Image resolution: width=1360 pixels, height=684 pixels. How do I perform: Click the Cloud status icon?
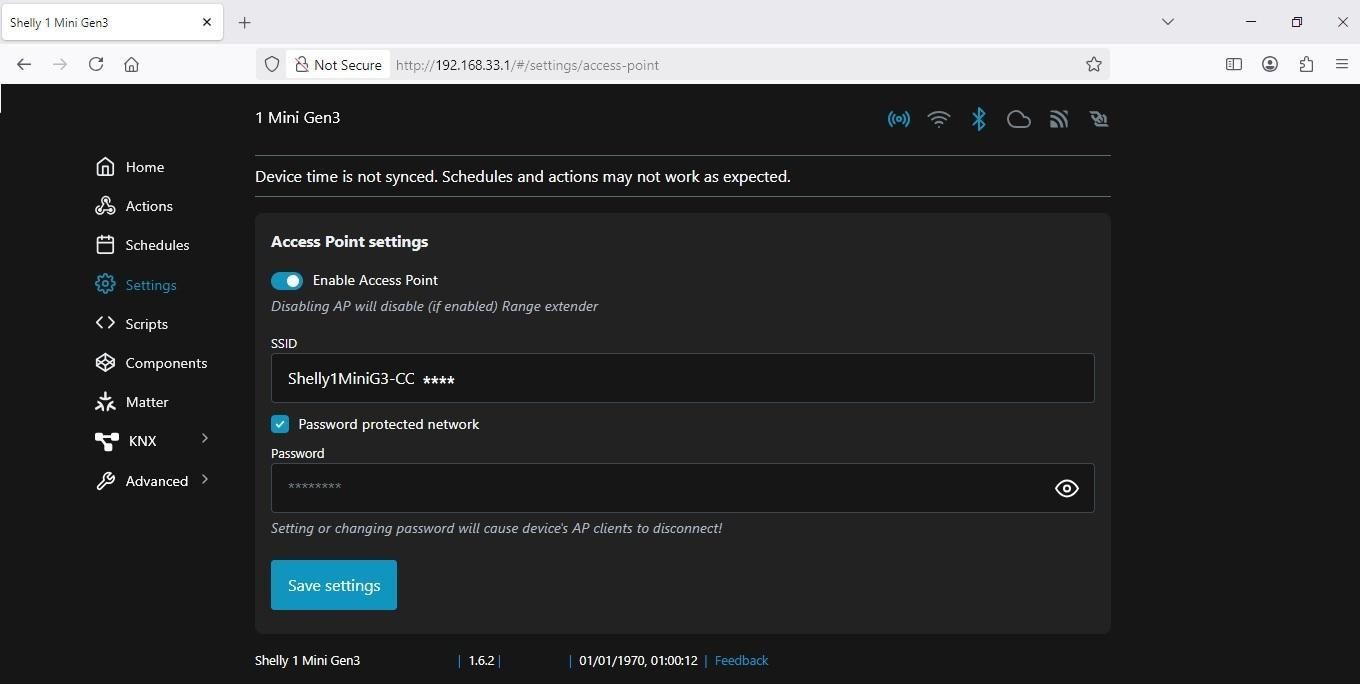(1019, 119)
